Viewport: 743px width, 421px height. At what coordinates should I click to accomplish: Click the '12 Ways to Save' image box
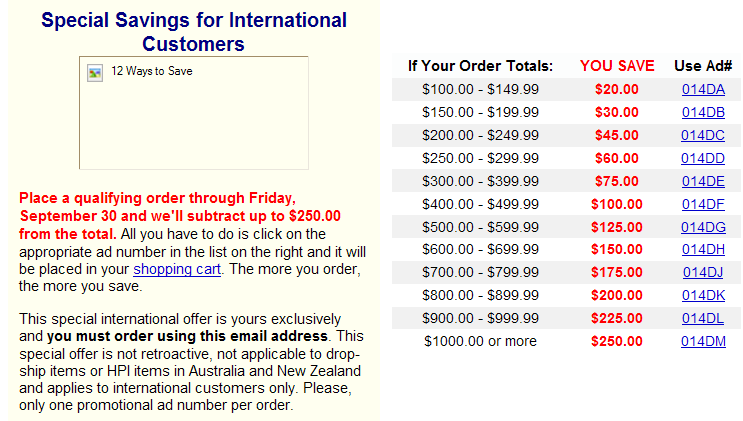pyautogui.click(x=194, y=113)
